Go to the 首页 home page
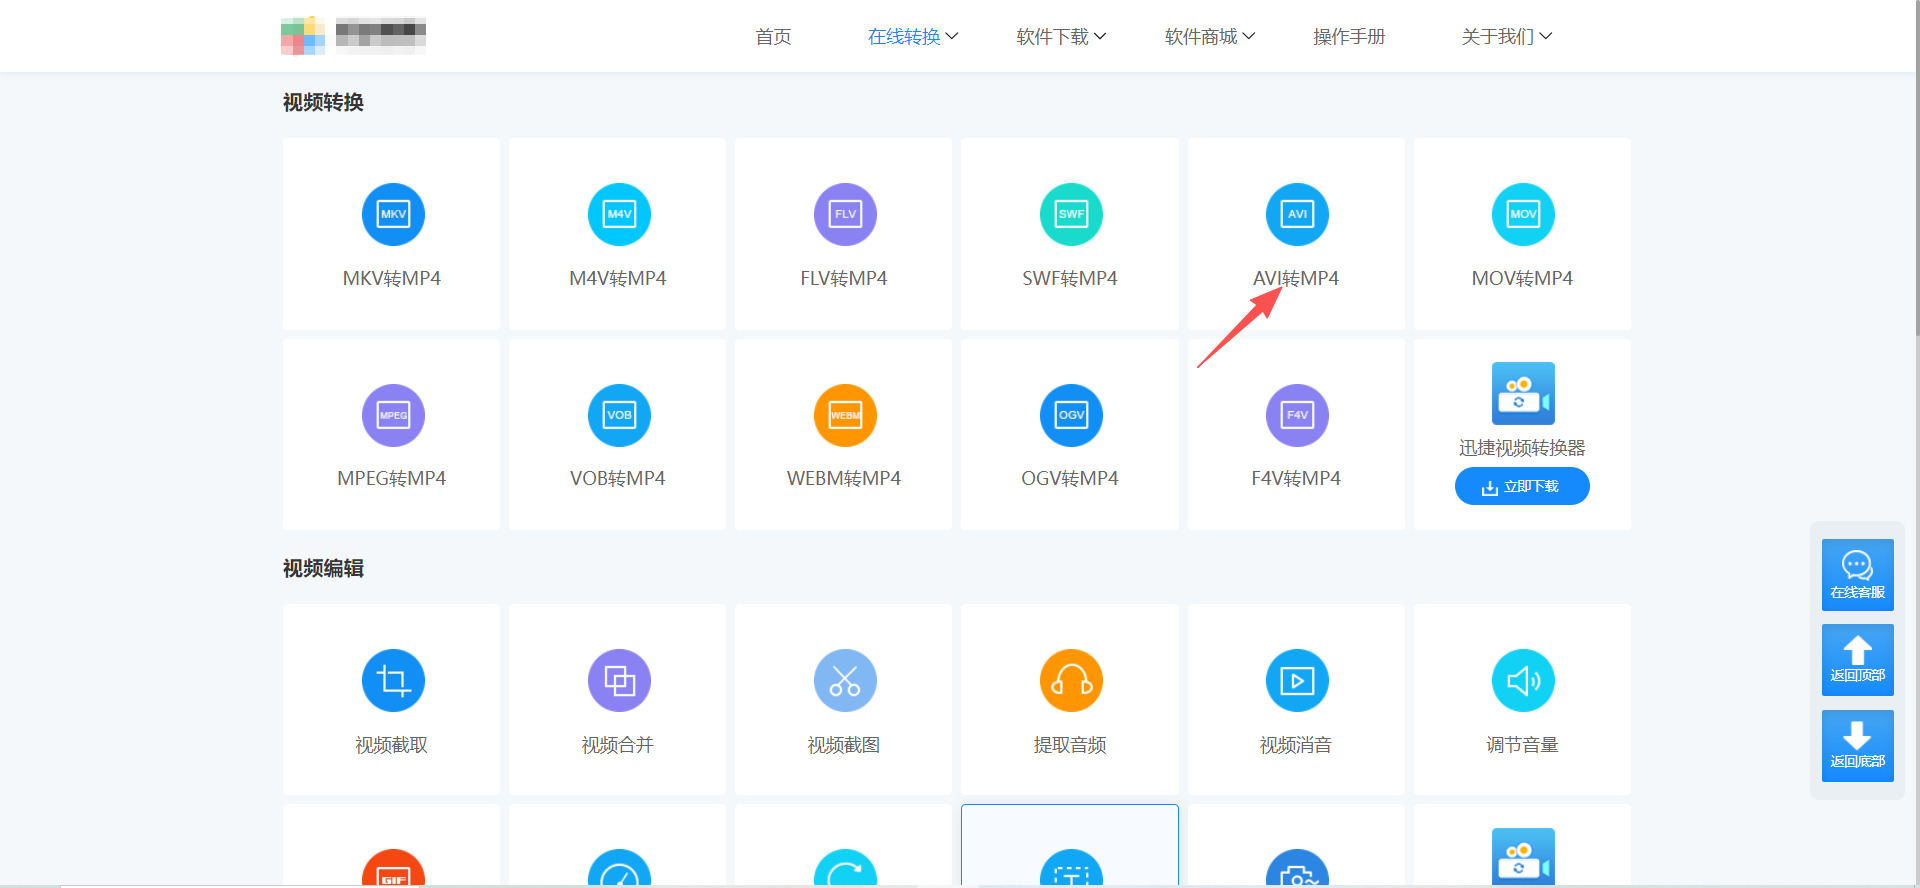Viewport: 1920px width, 888px height. [x=773, y=37]
